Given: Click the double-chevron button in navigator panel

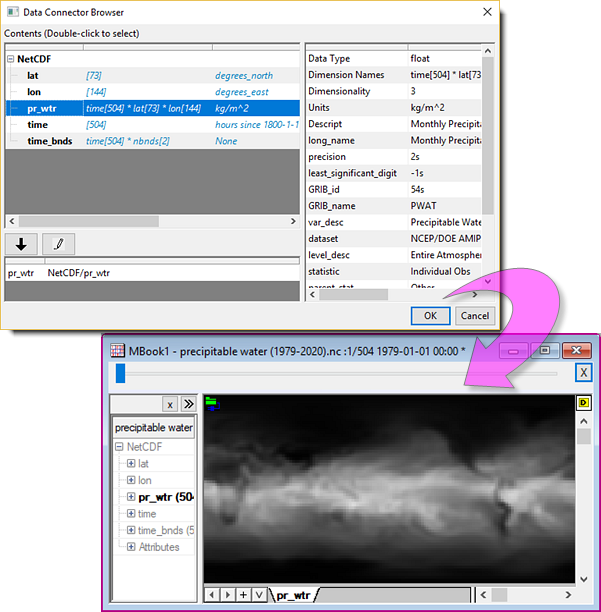Looking at the screenshot, I should coord(188,404).
